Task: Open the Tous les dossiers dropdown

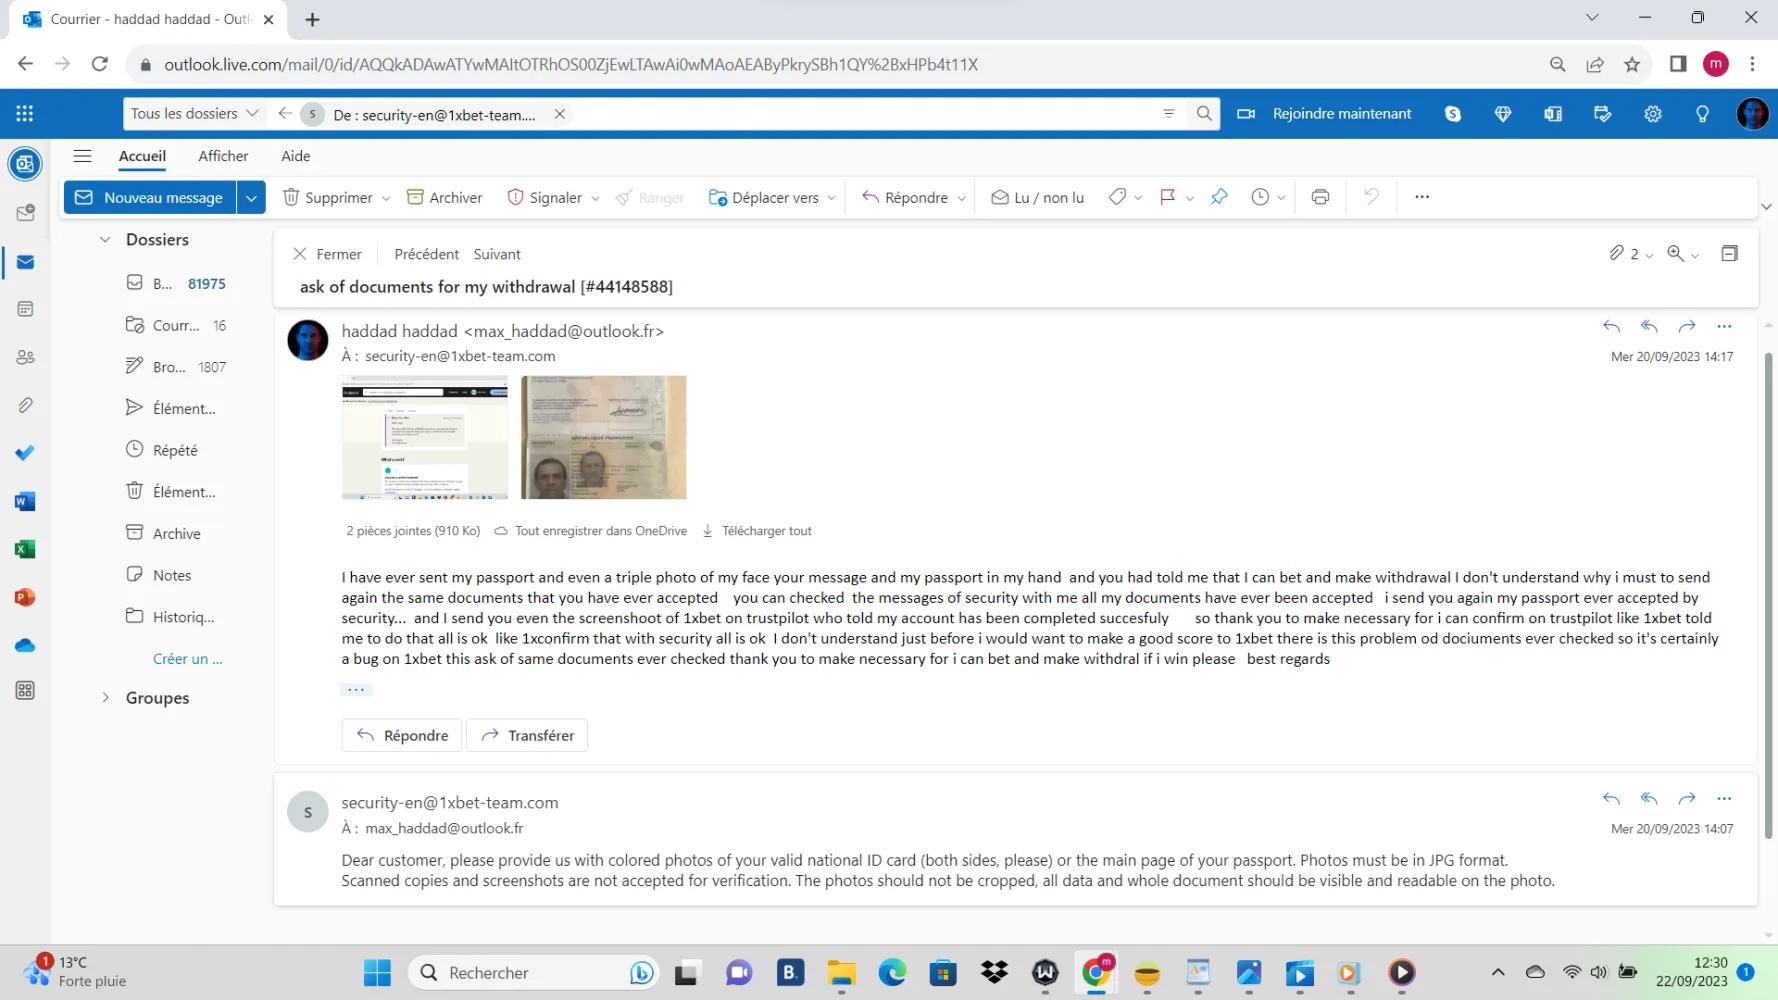Action: (x=195, y=114)
